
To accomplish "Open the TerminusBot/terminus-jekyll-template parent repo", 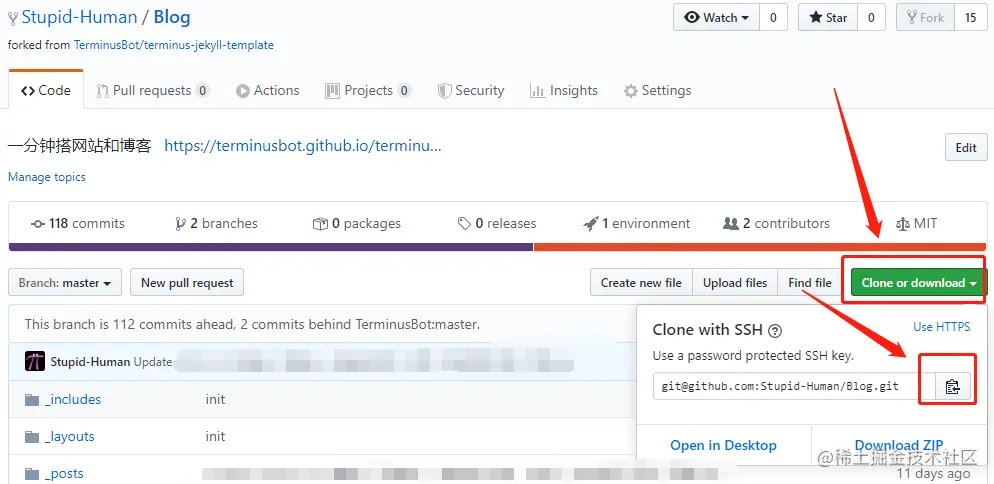I will click(174, 45).
